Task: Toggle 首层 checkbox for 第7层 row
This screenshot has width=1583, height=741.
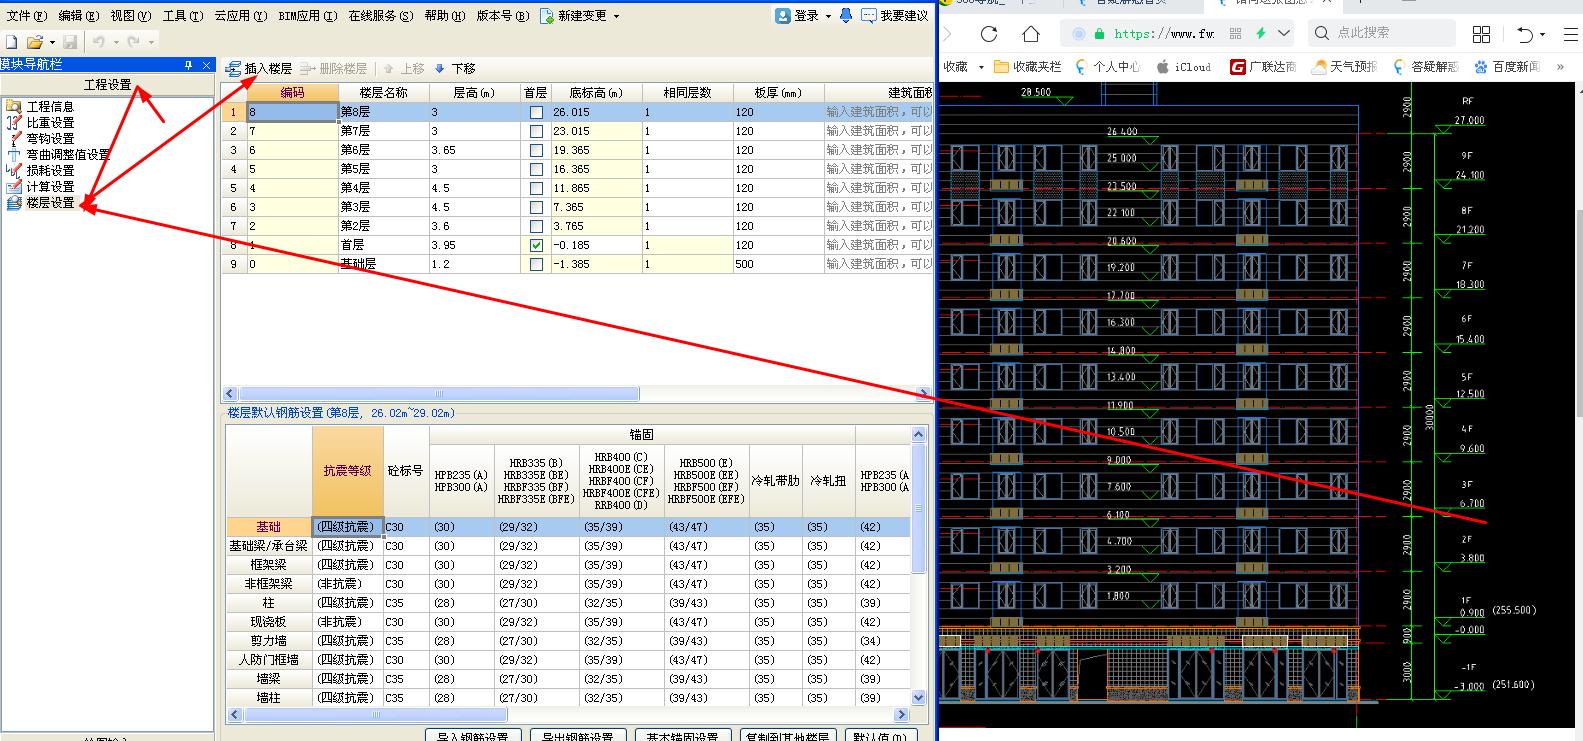Action: pyautogui.click(x=536, y=131)
